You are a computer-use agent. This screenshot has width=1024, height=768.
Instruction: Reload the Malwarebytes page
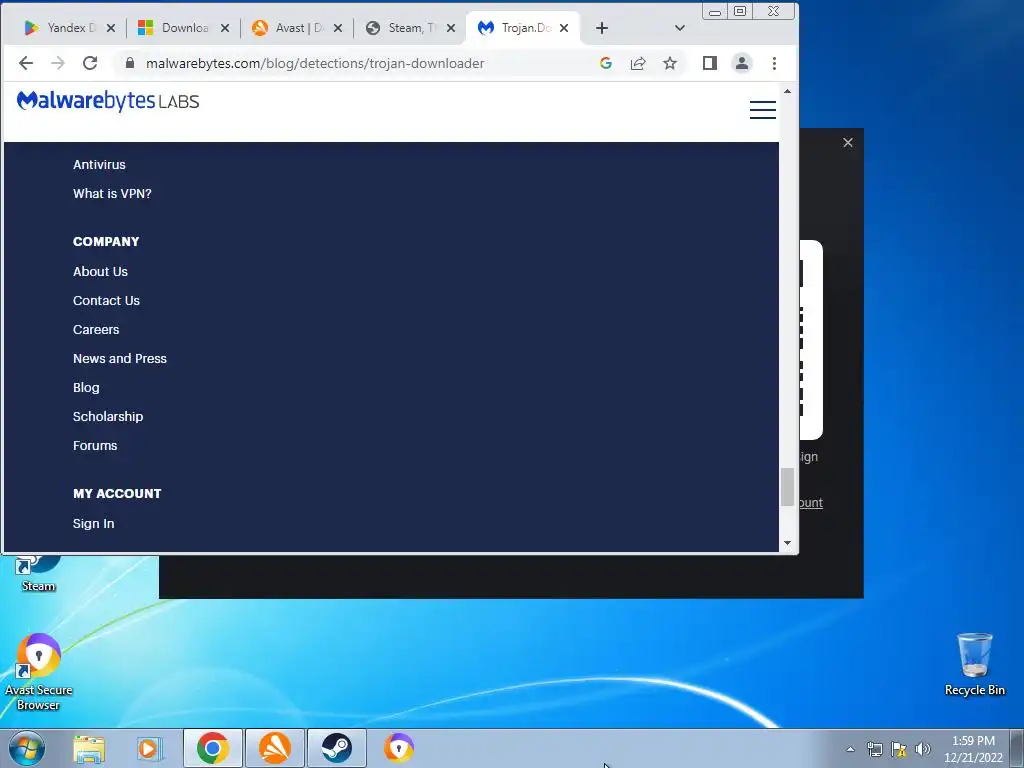click(x=90, y=63)
